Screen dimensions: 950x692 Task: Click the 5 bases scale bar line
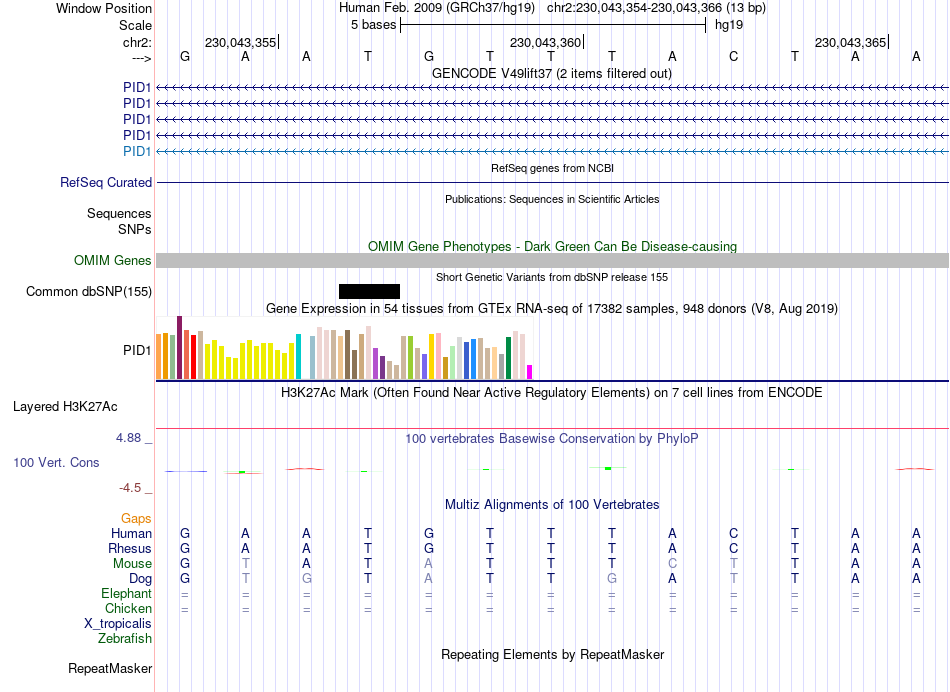click(x=553, y=25)
